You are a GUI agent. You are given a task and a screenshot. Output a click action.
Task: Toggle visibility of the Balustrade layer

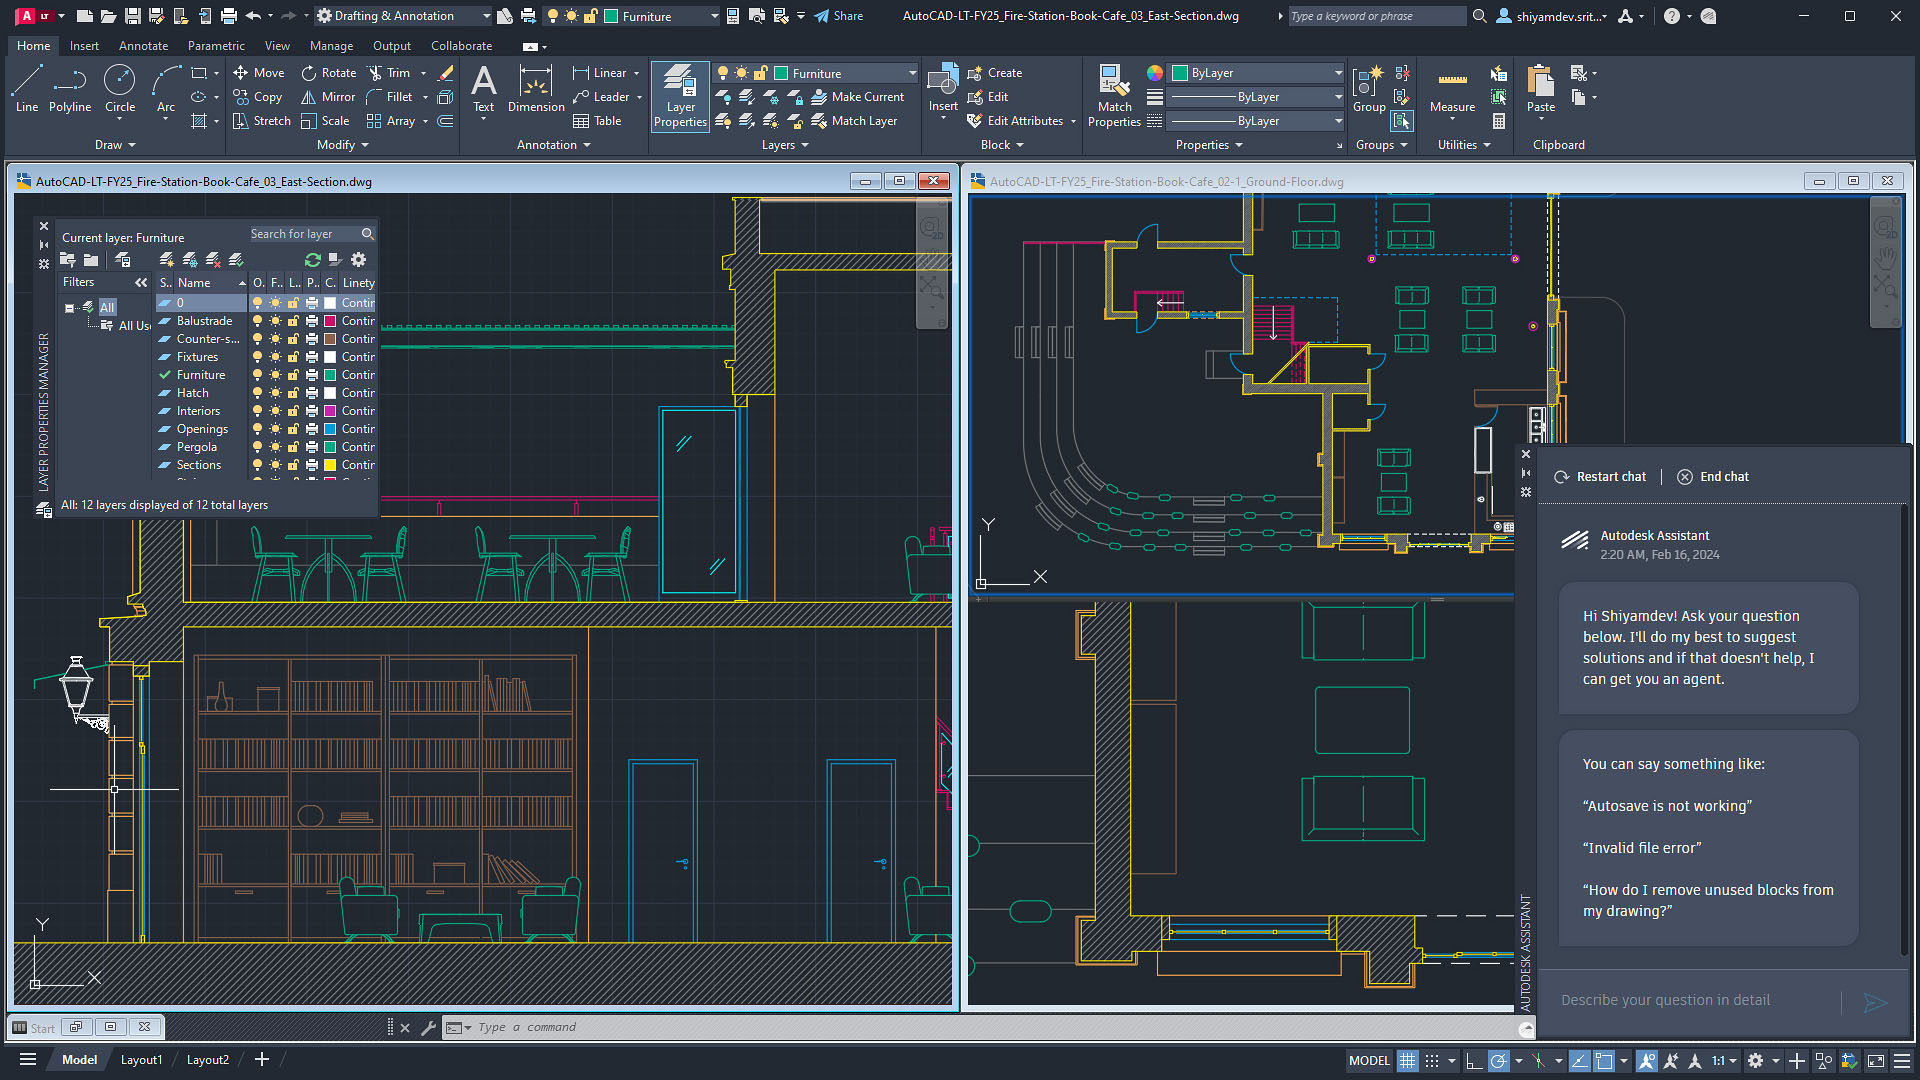pyautogui.click(x=257, y=320)
